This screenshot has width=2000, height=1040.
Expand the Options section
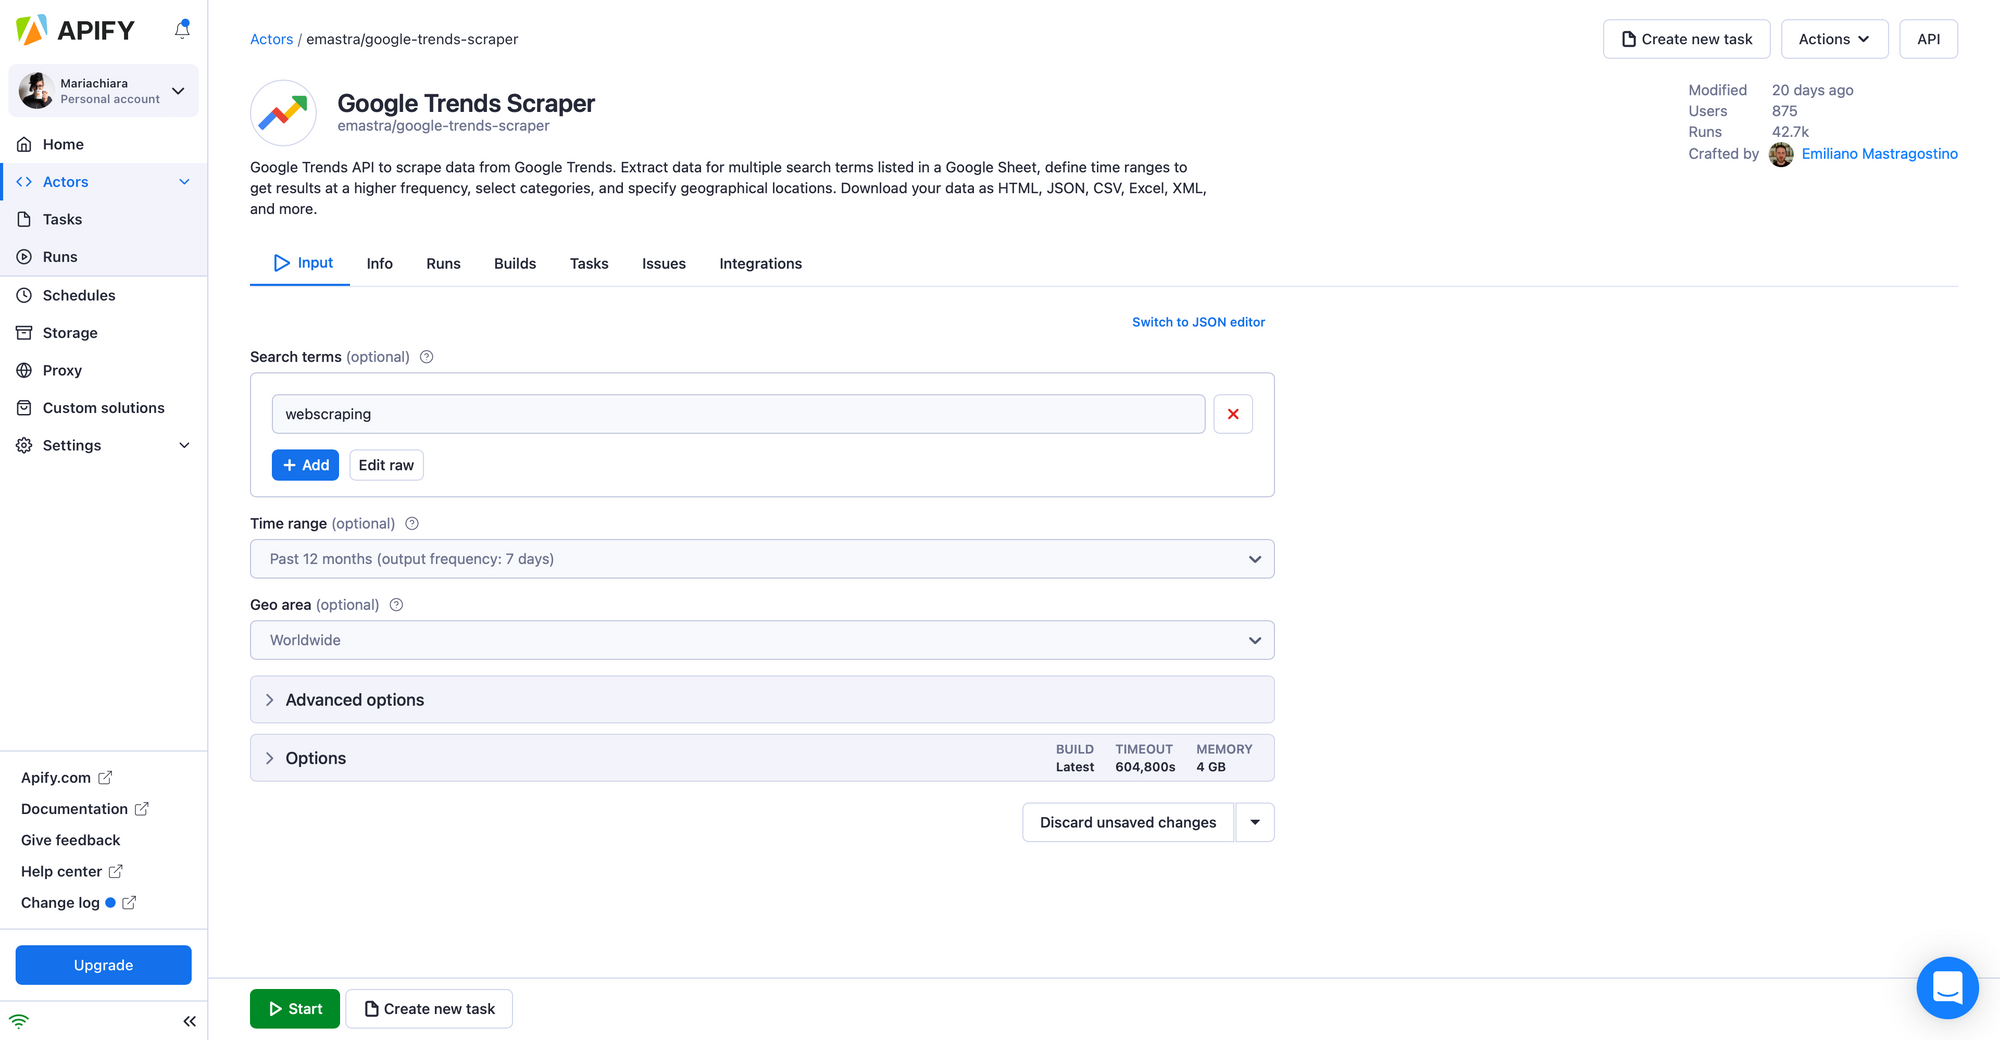pyautogui.click(x=762, y=758)
